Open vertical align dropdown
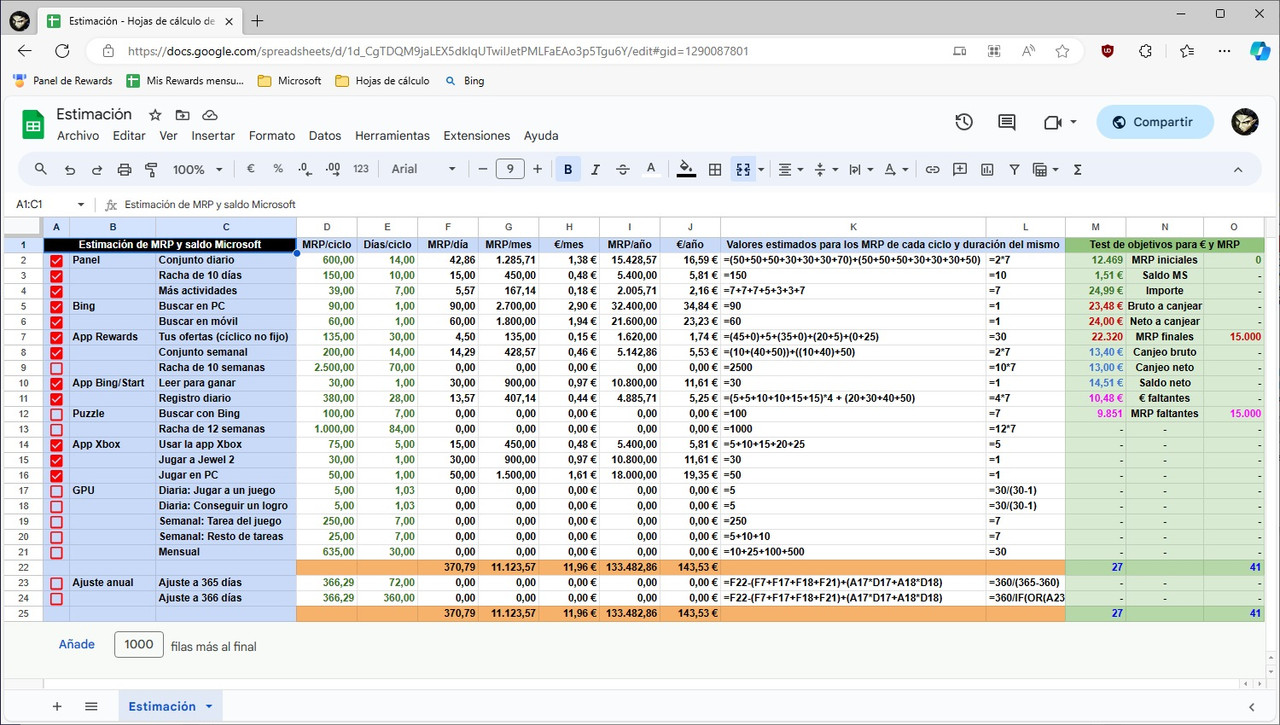This screenshot has height=725, width=1280. [826, 169]
